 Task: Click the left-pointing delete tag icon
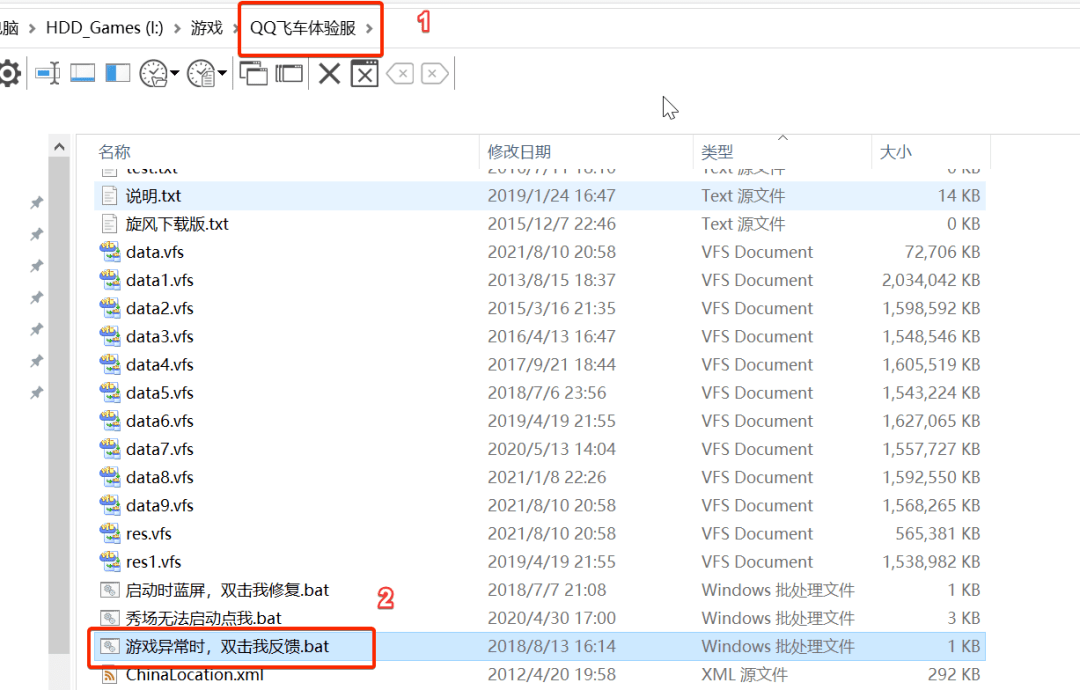coord(400,73)
